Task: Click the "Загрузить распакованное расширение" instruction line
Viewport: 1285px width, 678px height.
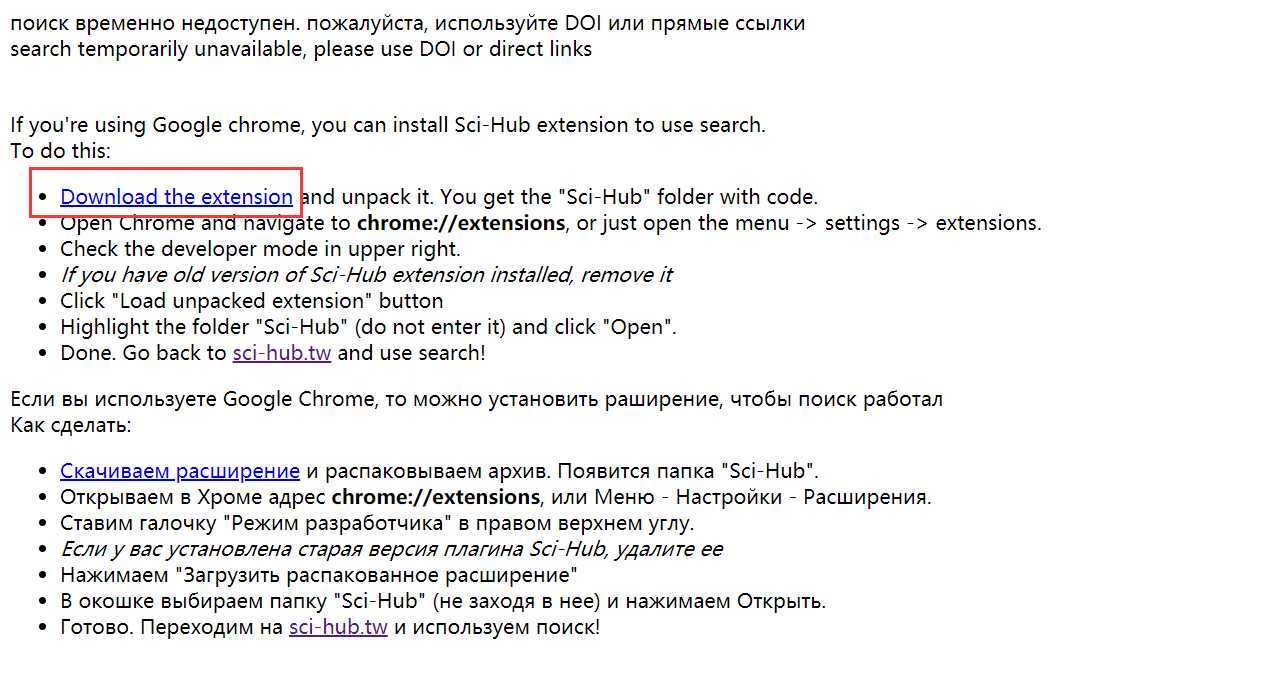Action: click(319, 575)
